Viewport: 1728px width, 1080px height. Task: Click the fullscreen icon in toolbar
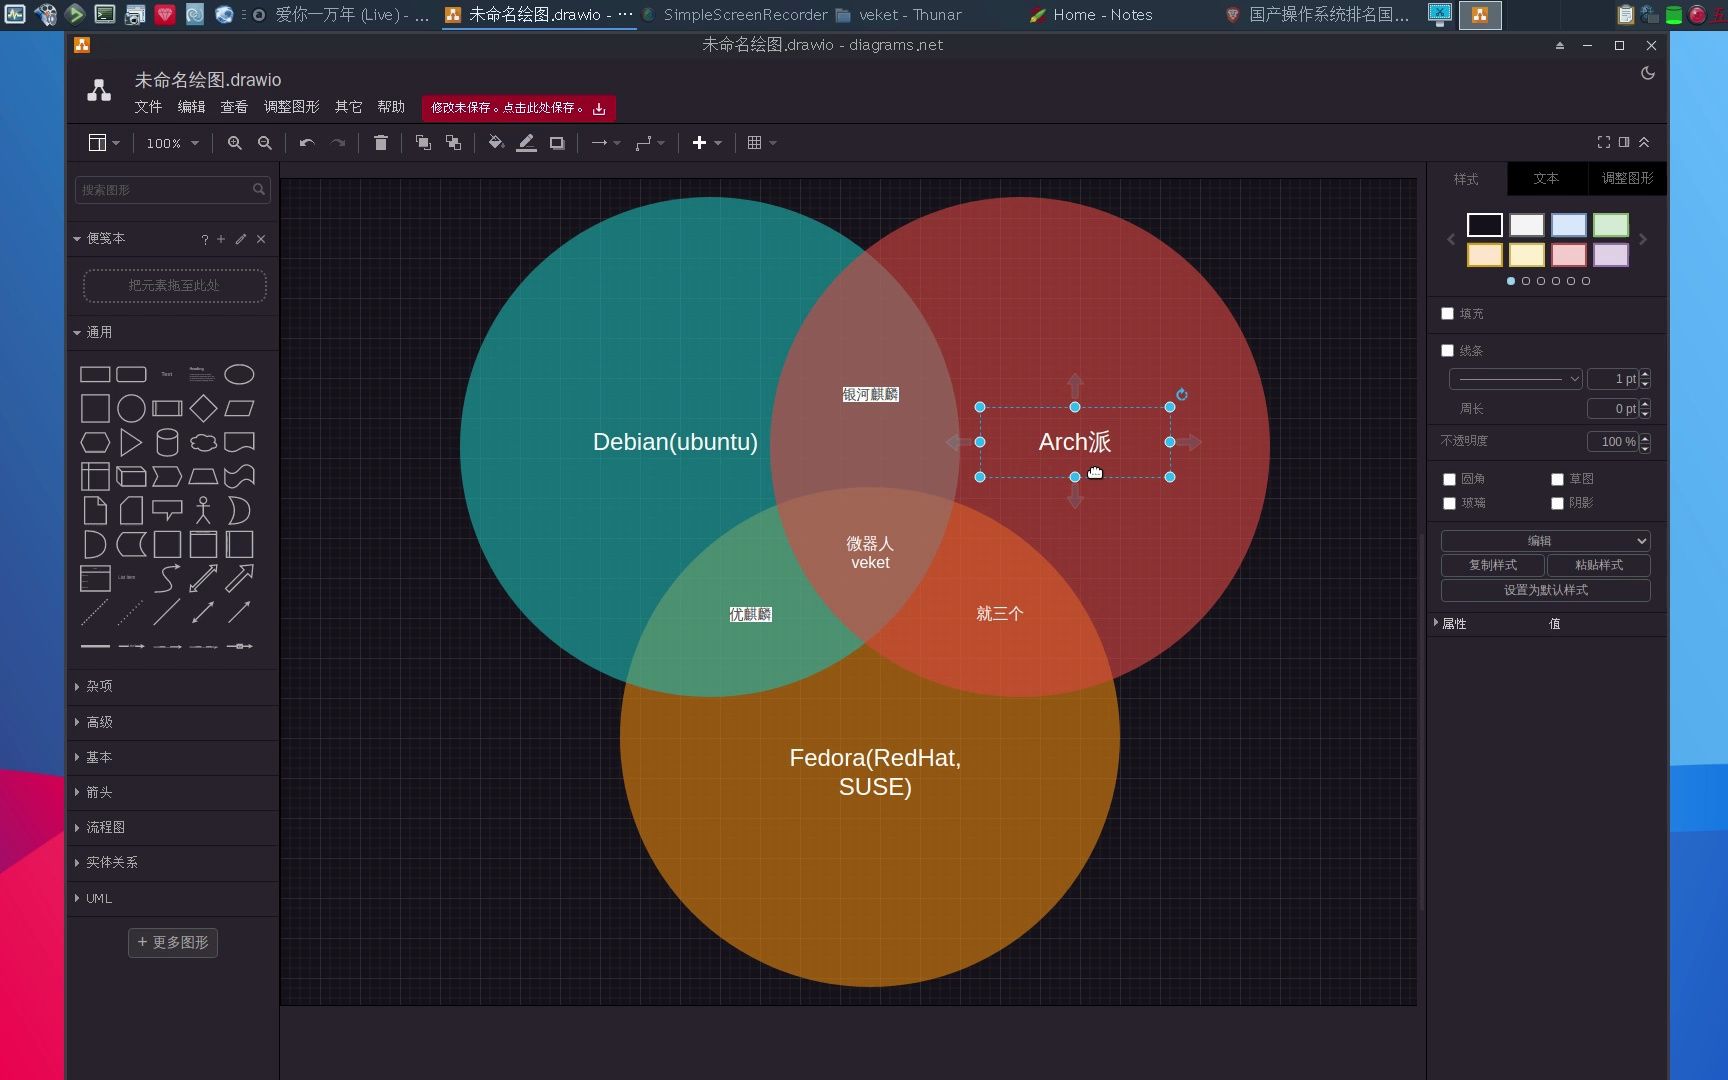point(1604,142)
